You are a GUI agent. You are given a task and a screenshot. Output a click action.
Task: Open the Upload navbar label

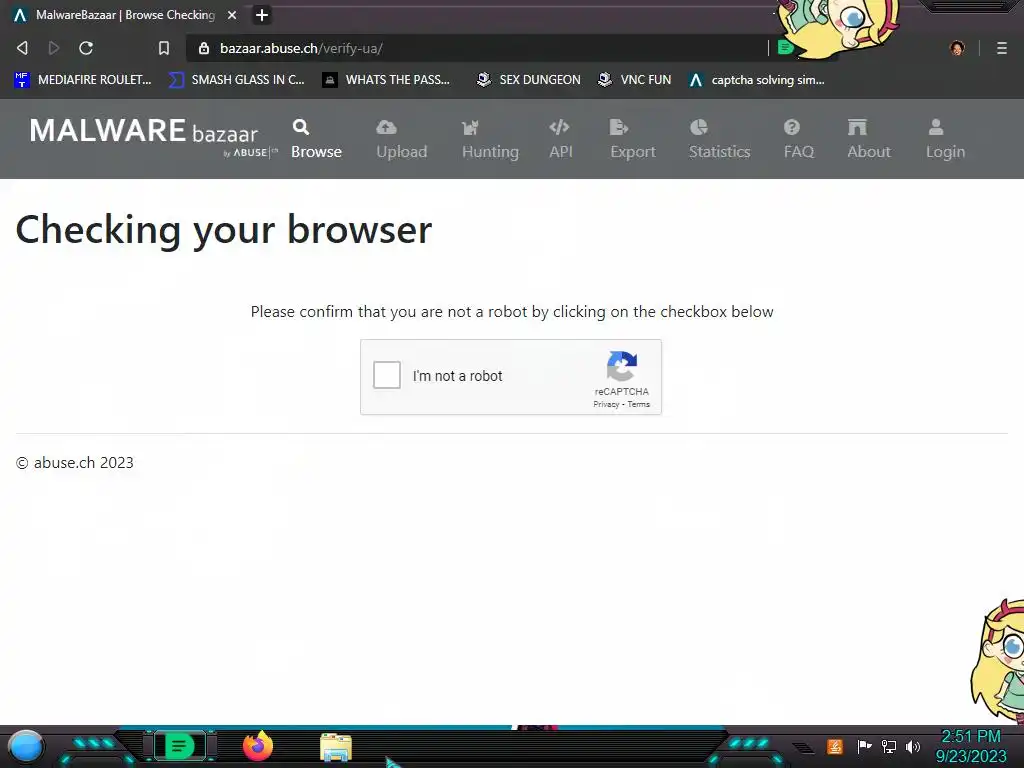[402, 152]
